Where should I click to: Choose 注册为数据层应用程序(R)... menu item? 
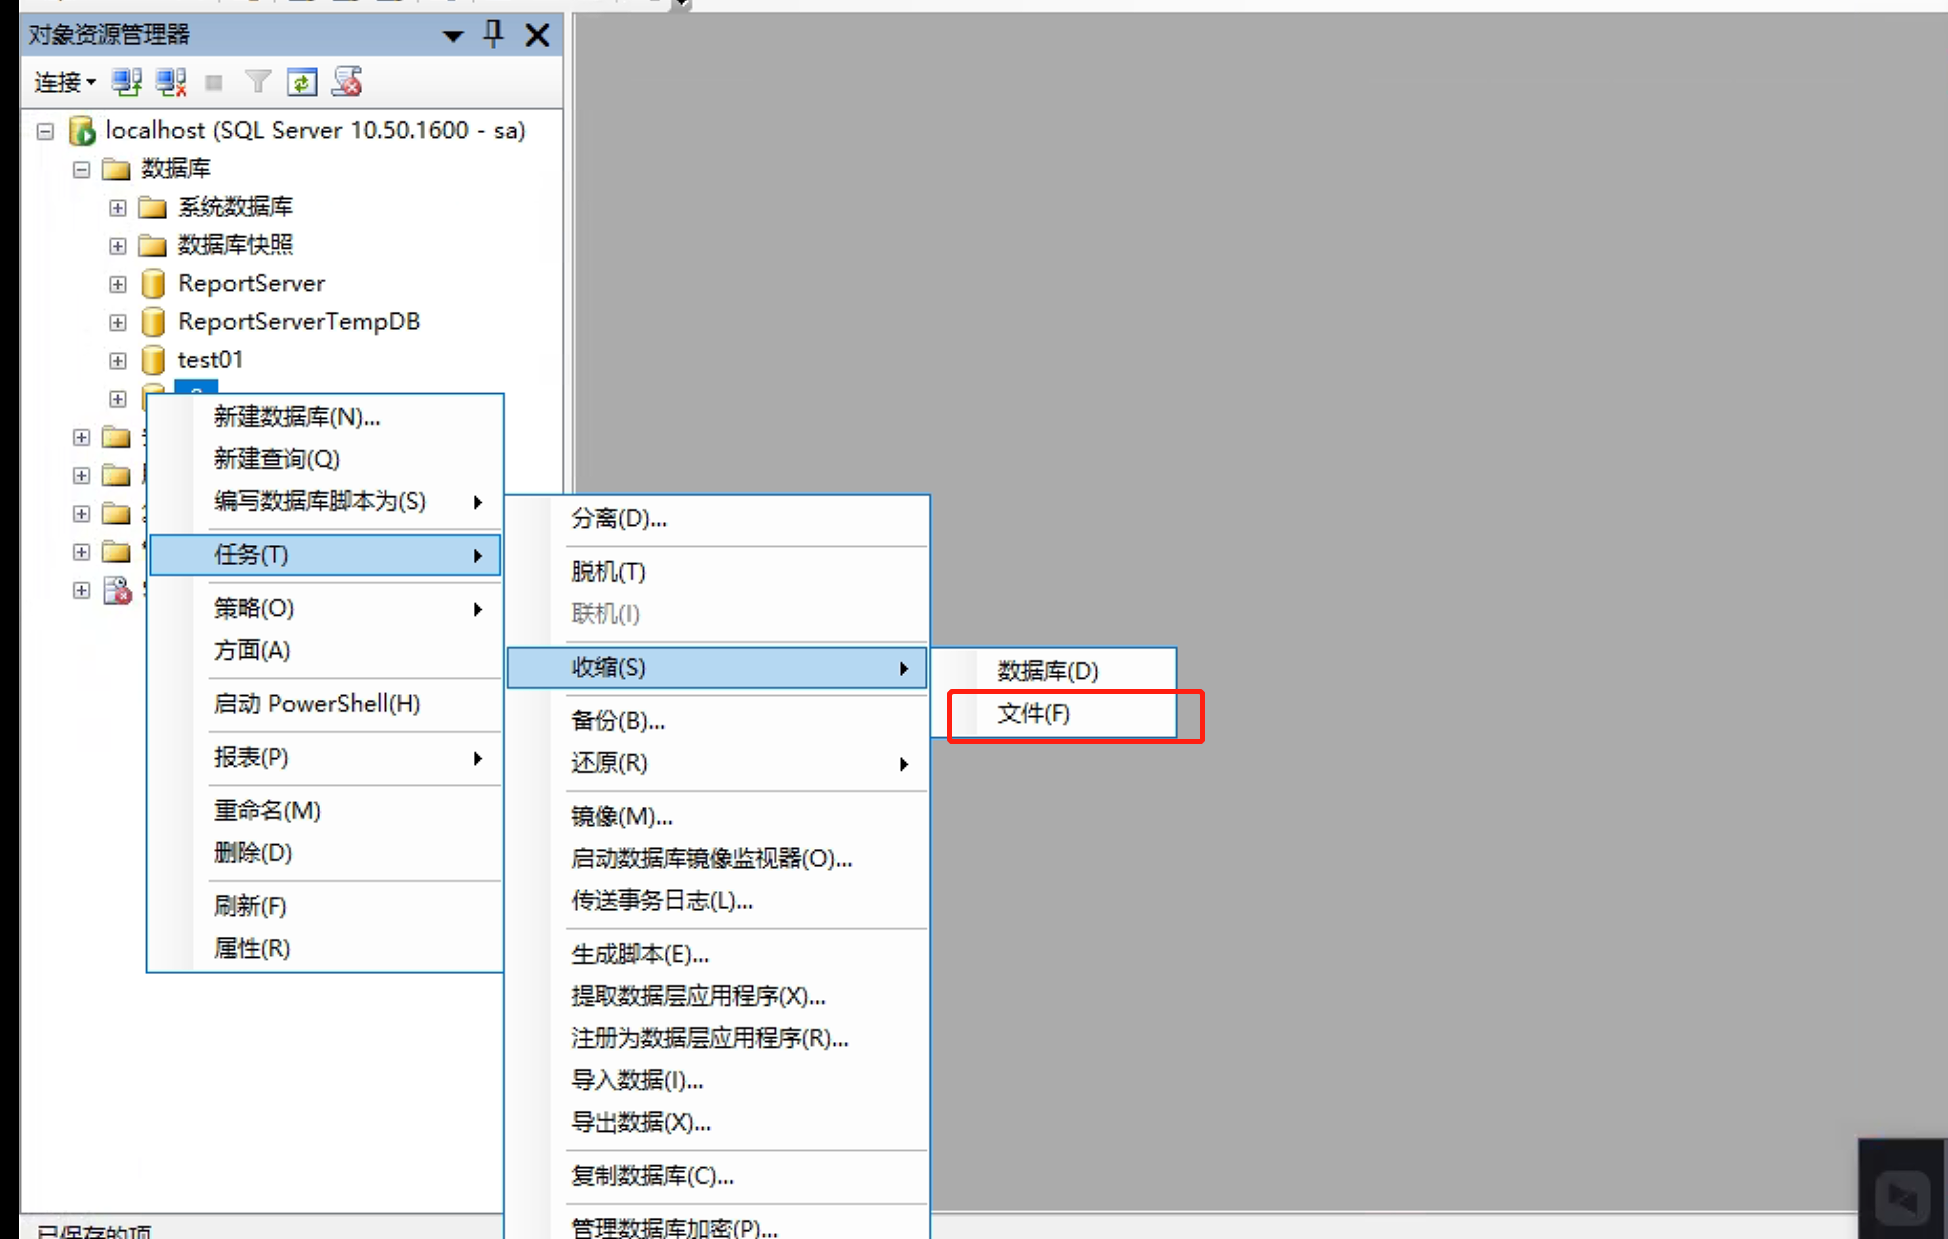(x=718, y=1039)
